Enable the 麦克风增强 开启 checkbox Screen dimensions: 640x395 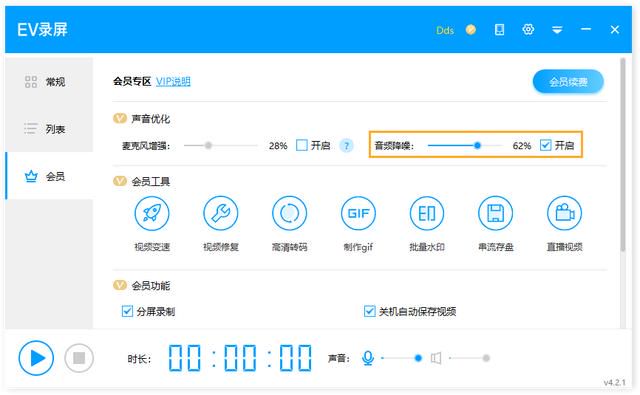[302, 145]
